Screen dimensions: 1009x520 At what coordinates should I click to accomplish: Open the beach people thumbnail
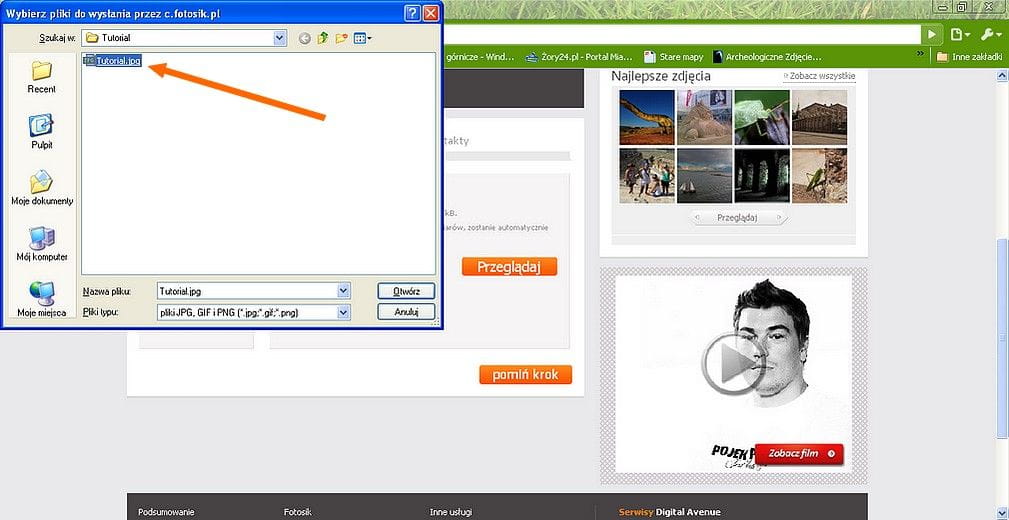(x=647, y=176)
